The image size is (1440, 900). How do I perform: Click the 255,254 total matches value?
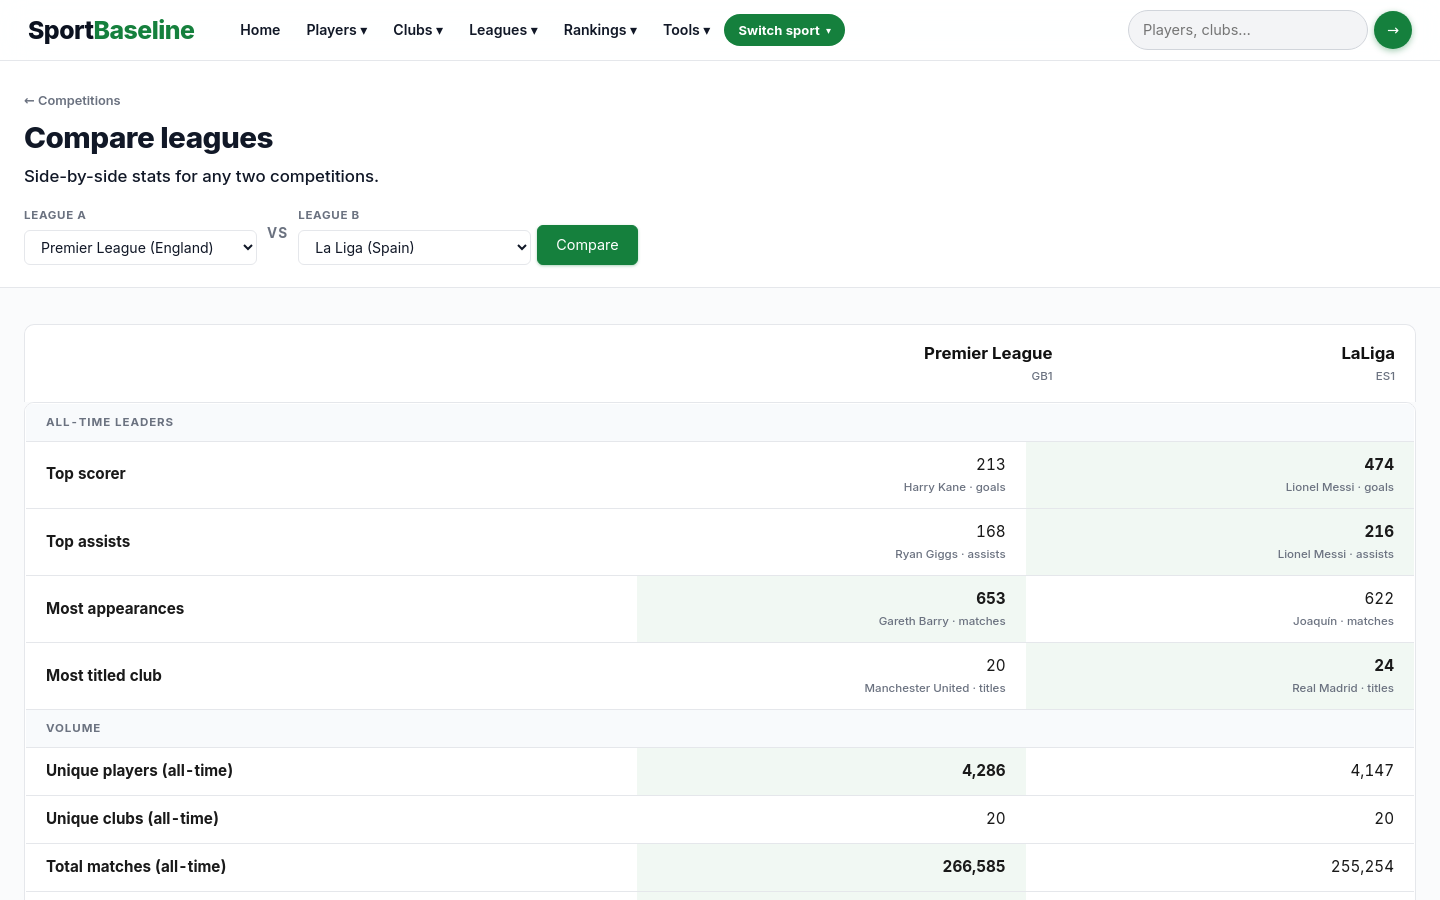tap(1362, 866)
